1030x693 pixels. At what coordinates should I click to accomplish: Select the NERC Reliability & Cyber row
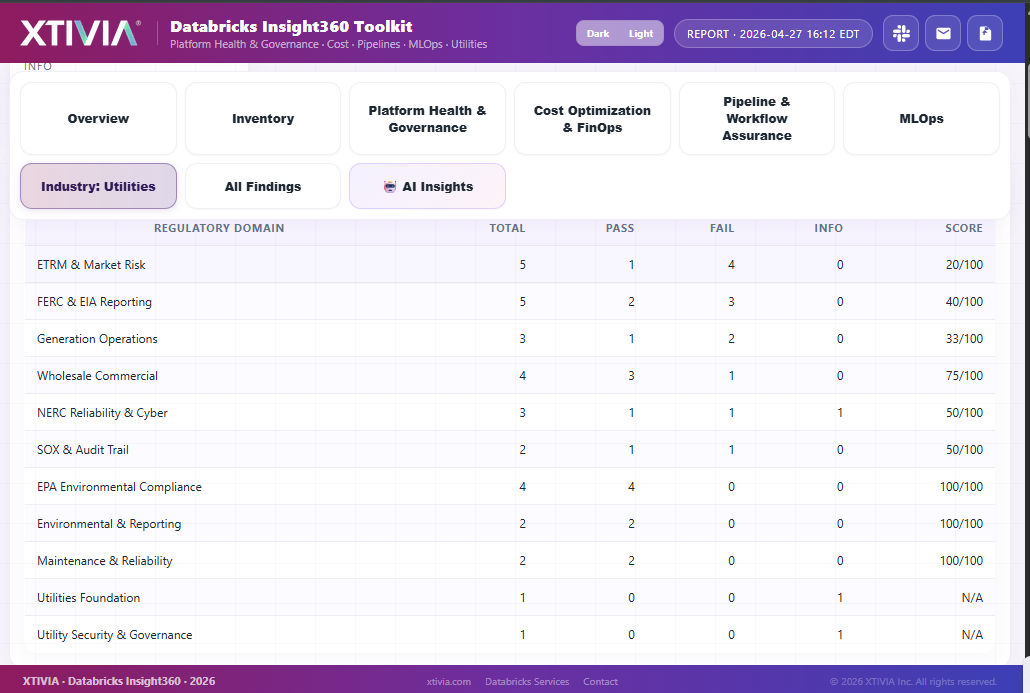[510, 413]
